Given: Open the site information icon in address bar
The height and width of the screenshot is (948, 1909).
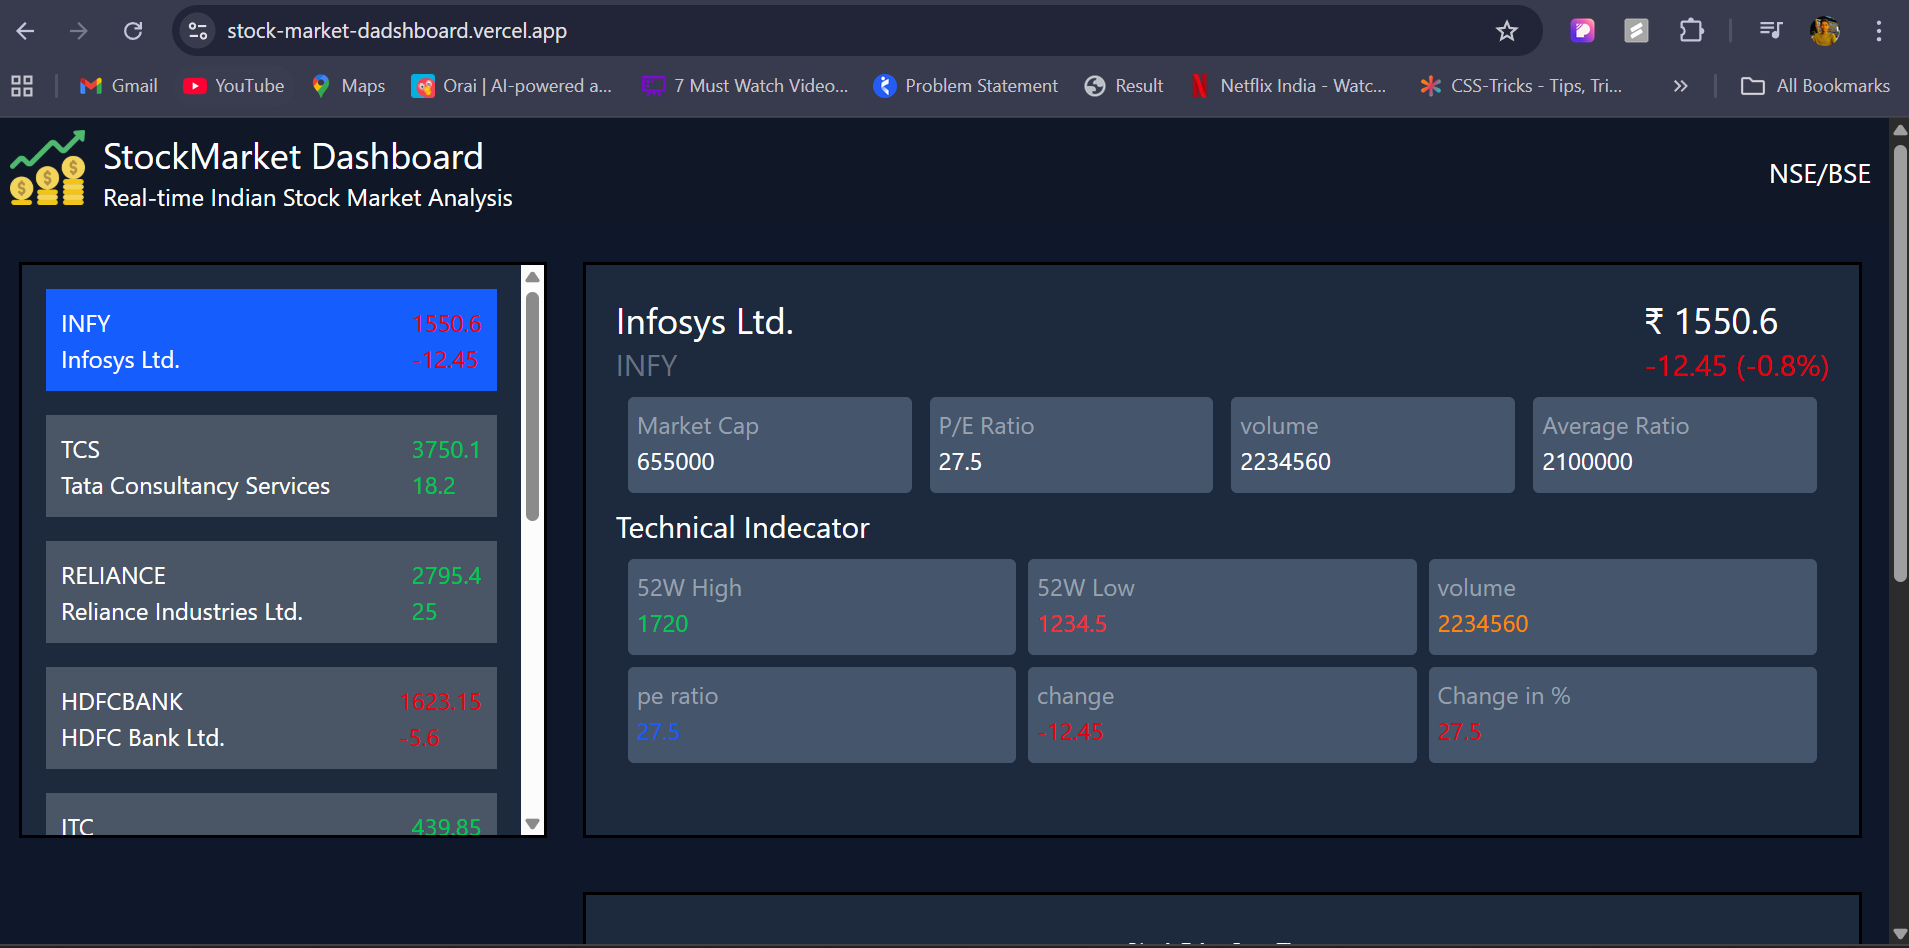Looking at the screenshot, I should [x=197, y=31].
